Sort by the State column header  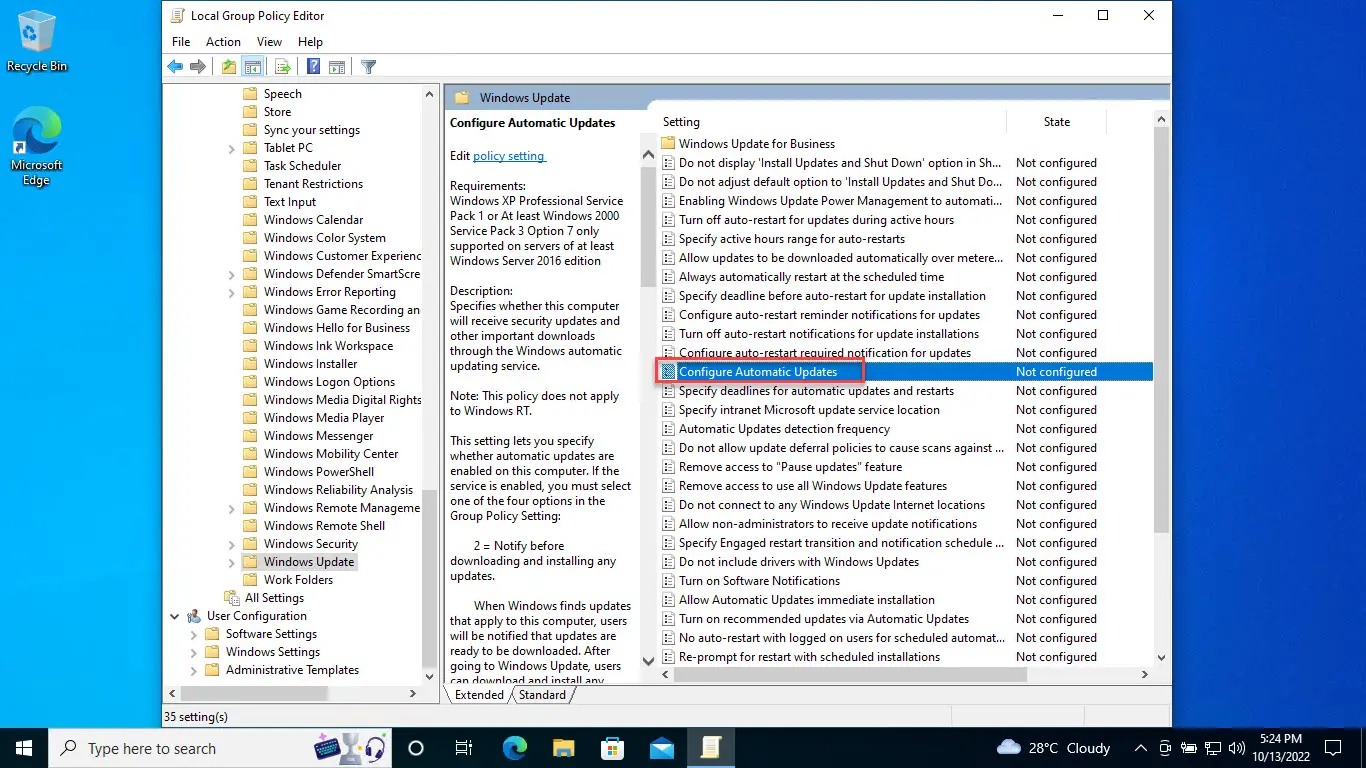[1056, 122]
